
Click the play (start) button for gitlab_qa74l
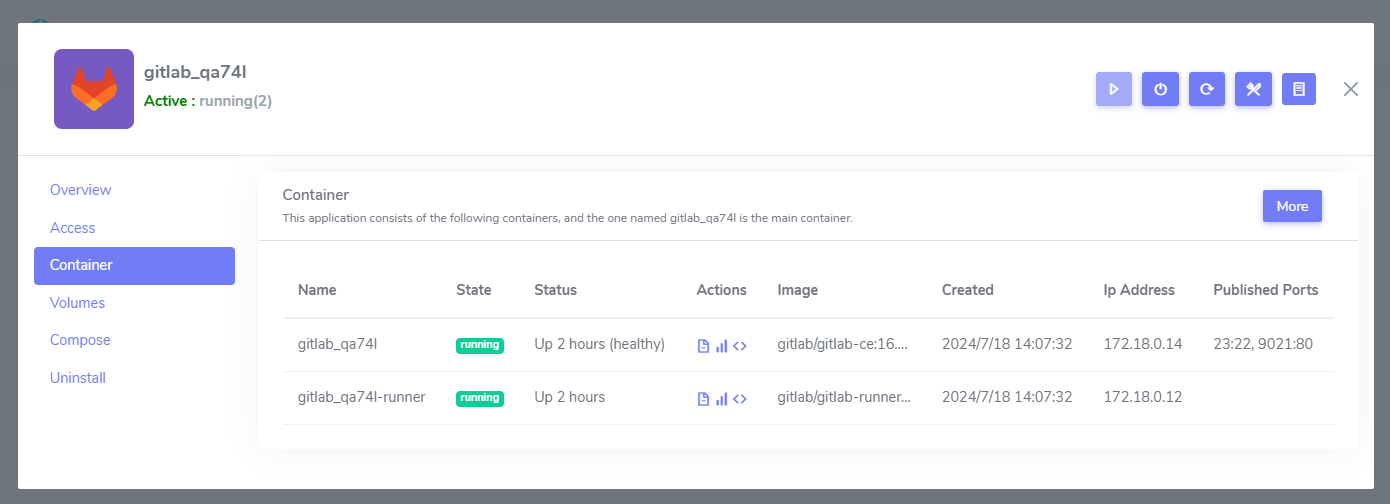(x=1113, y=89)
